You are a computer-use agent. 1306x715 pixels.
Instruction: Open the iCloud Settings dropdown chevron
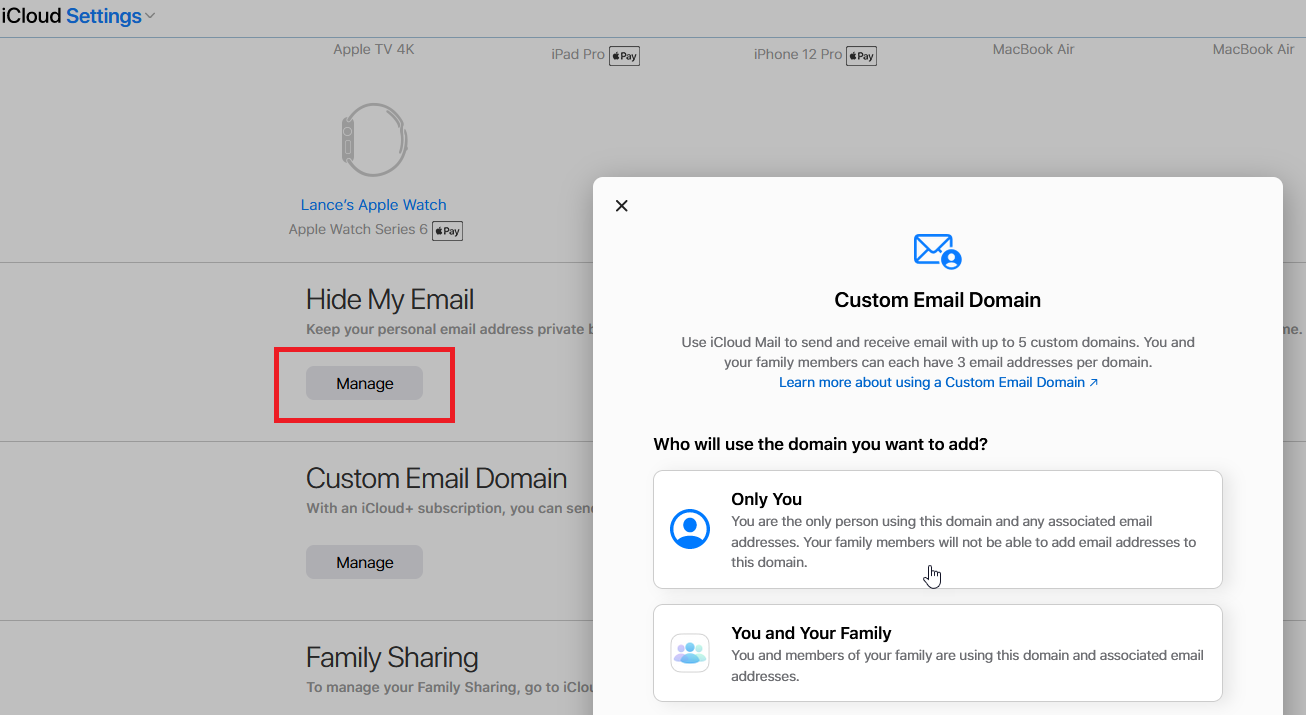pyautogui.click(x=150, y=16)
